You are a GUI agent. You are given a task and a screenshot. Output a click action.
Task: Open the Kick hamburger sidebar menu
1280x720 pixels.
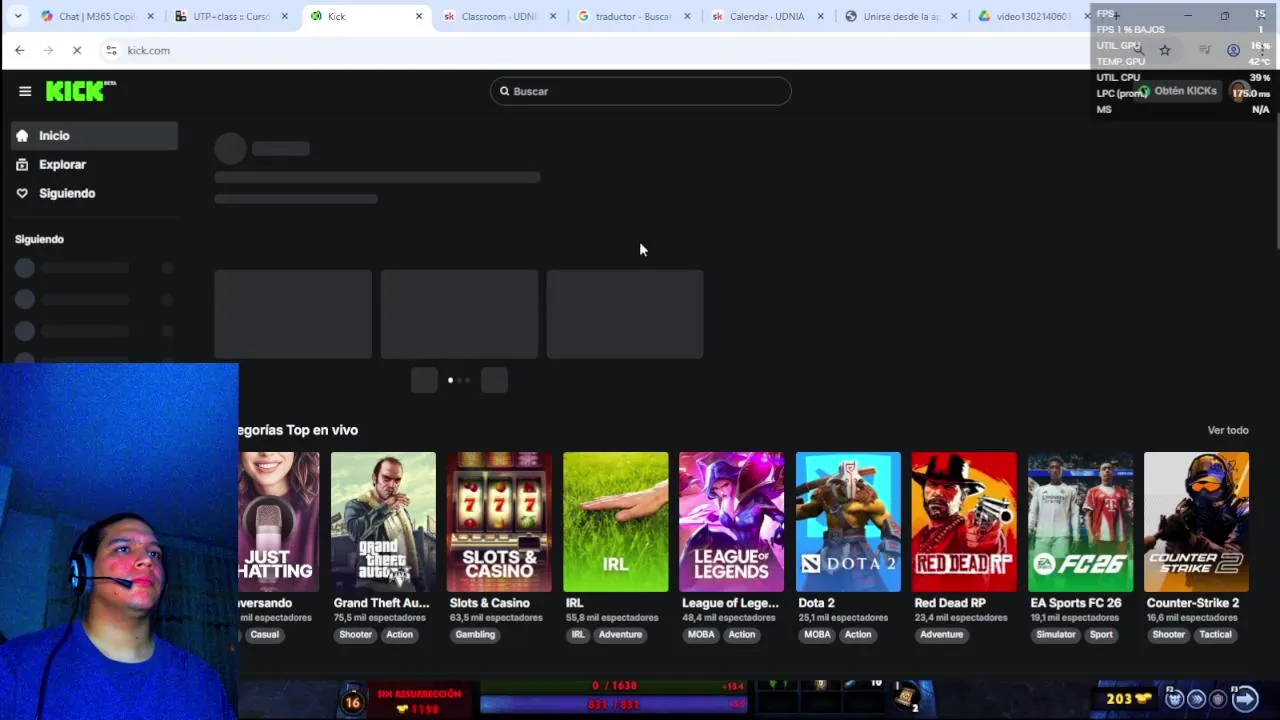(x=25, y=91)
